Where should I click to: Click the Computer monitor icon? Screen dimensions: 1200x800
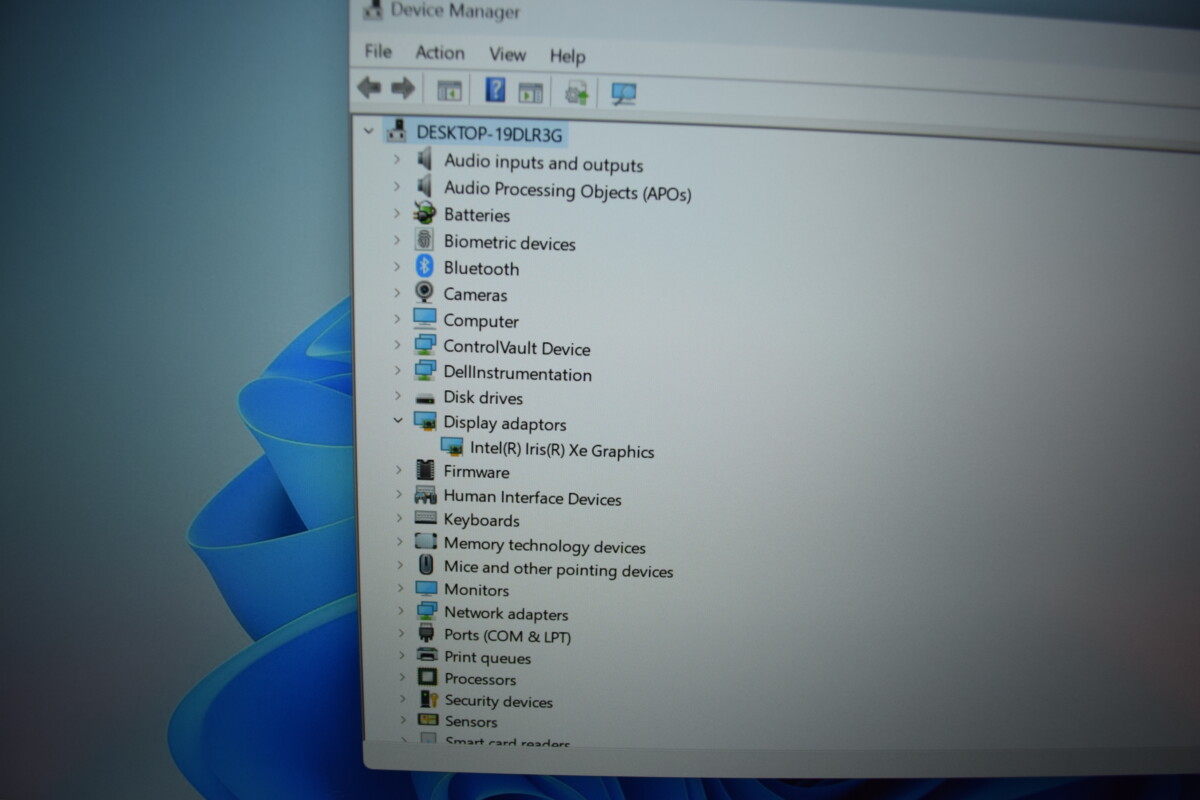tap(425, 319)
